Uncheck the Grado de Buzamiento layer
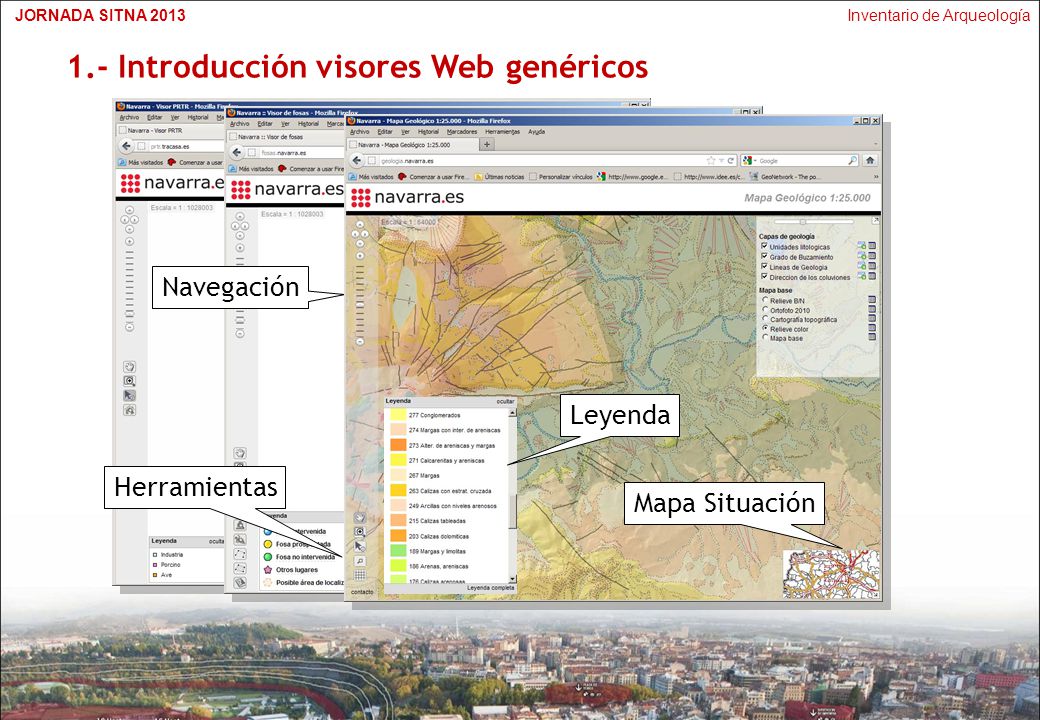Image resolution: width=1040 pixels, height=720 pixels. tap(764, 256)
